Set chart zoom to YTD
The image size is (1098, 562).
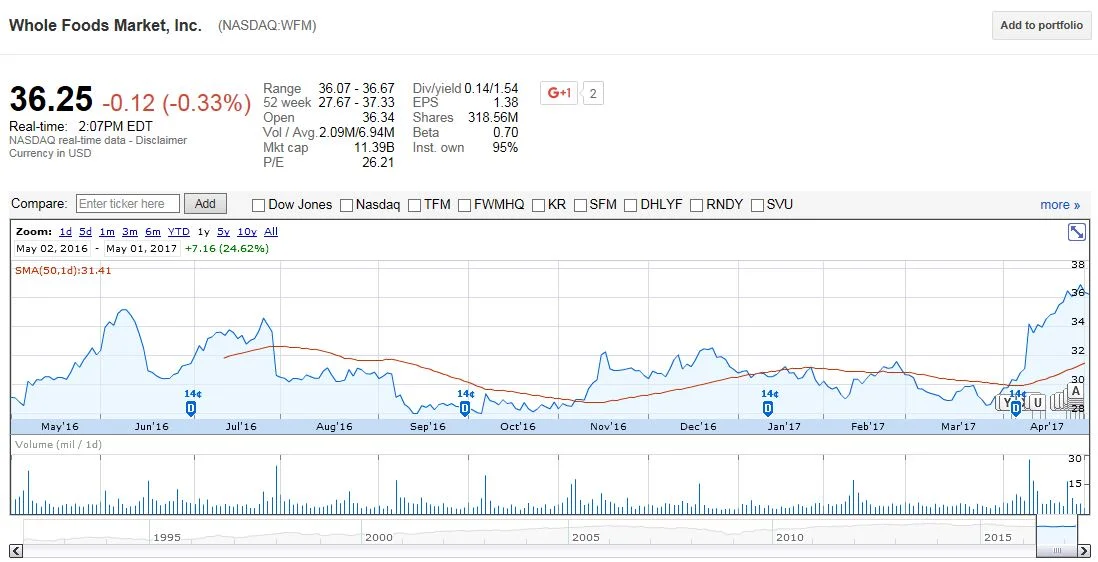[179, 232]
